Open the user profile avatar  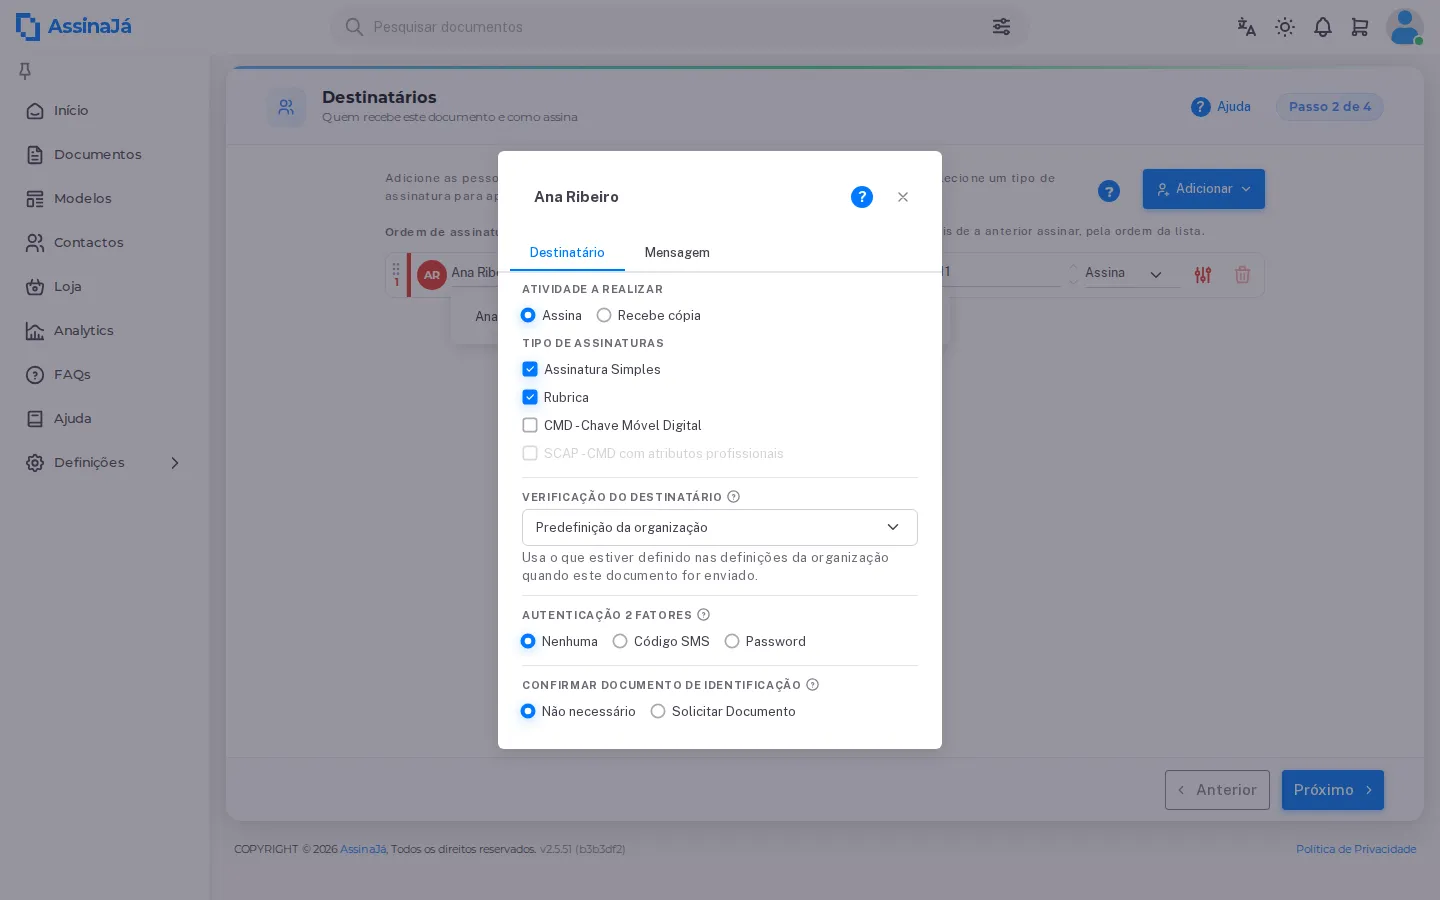pos(1404,27)
